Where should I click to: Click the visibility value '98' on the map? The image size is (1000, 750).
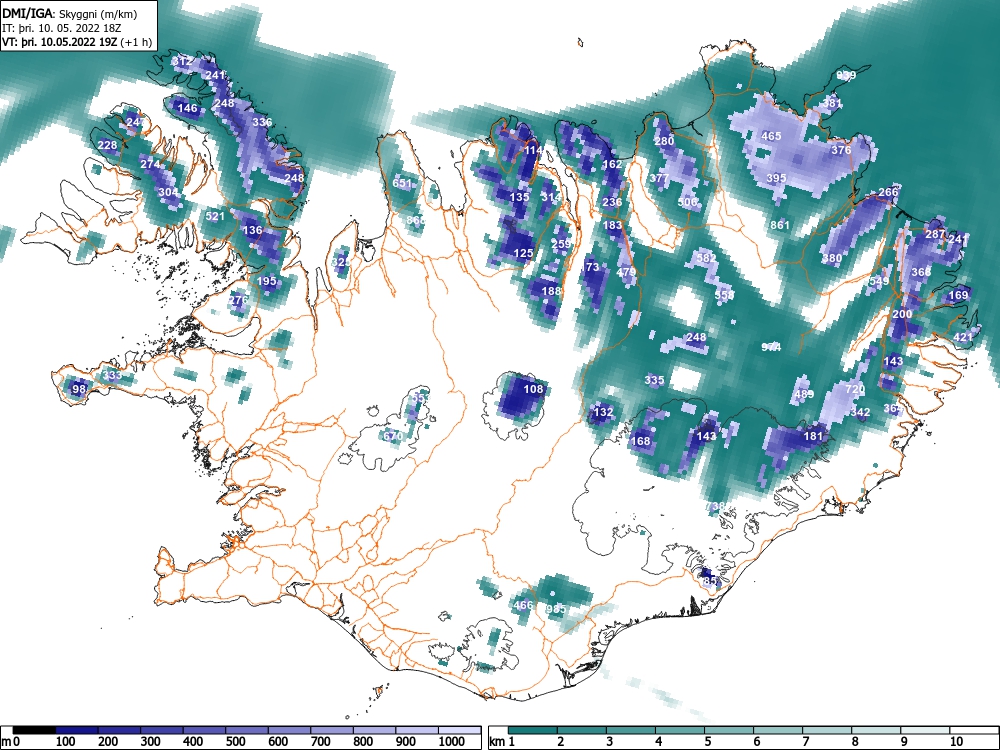click(x=79, y=388)
